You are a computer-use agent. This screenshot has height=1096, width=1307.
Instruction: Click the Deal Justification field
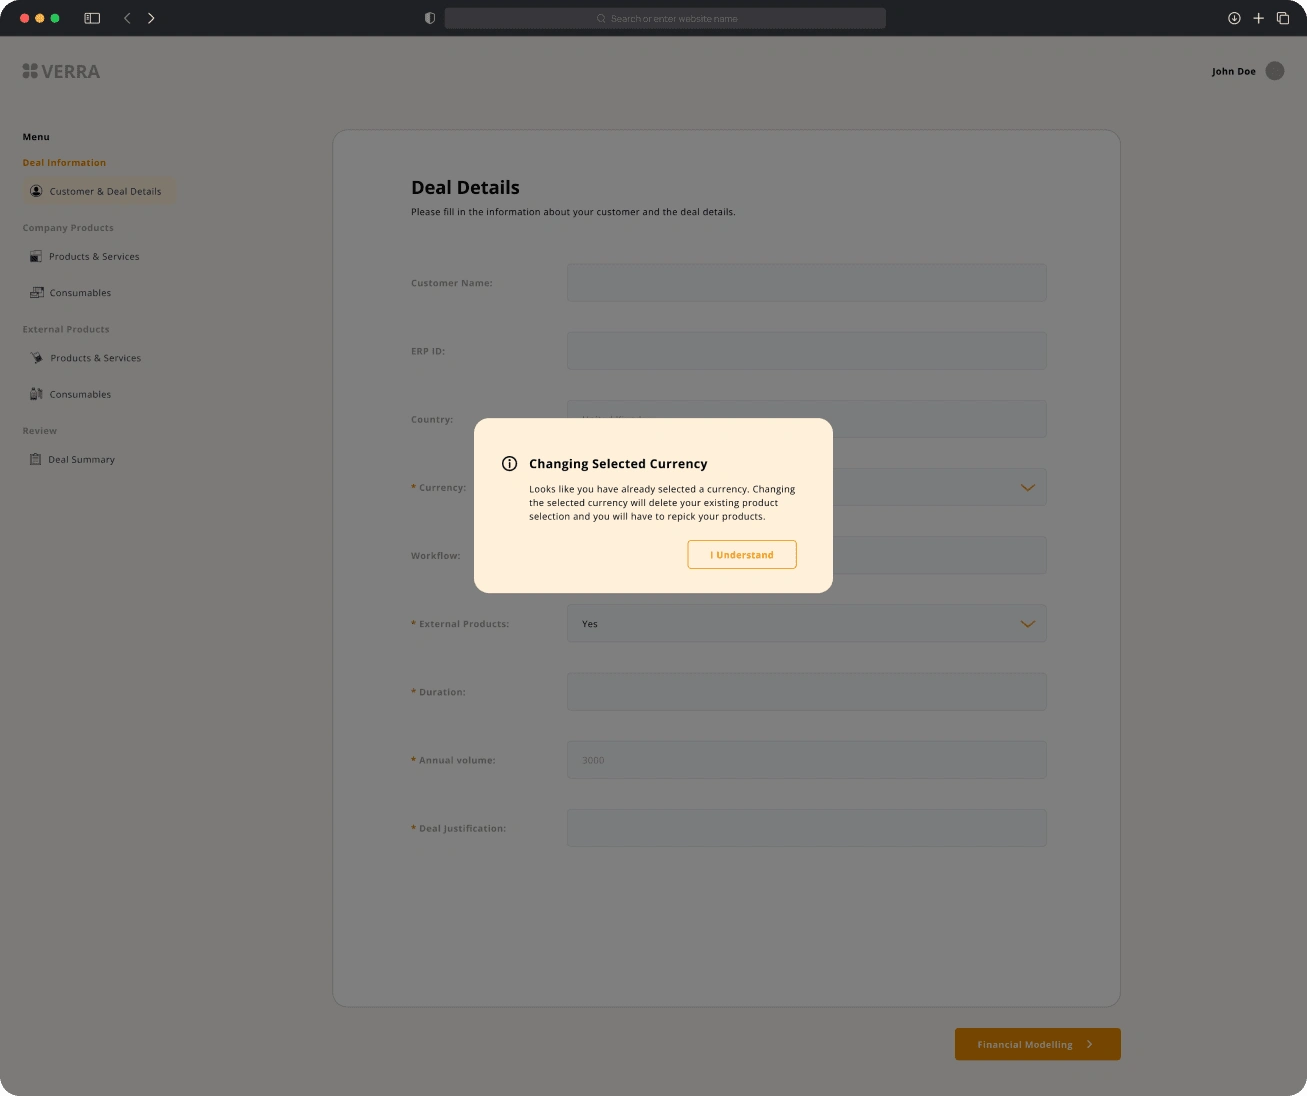807,828
